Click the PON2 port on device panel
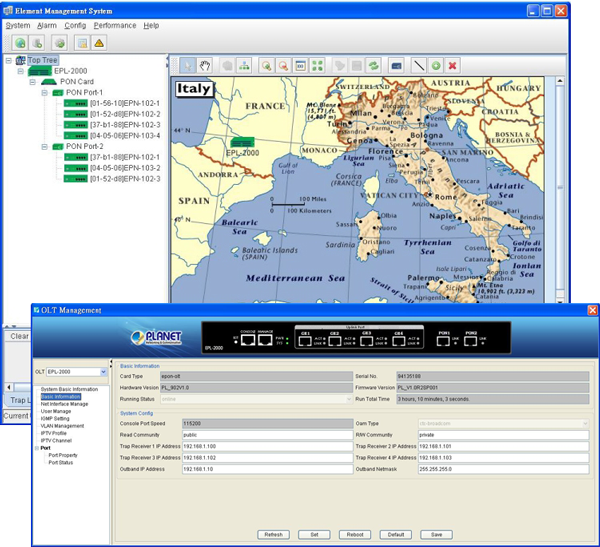This screenshot has width=600, height=547. [x=471, y=339]
